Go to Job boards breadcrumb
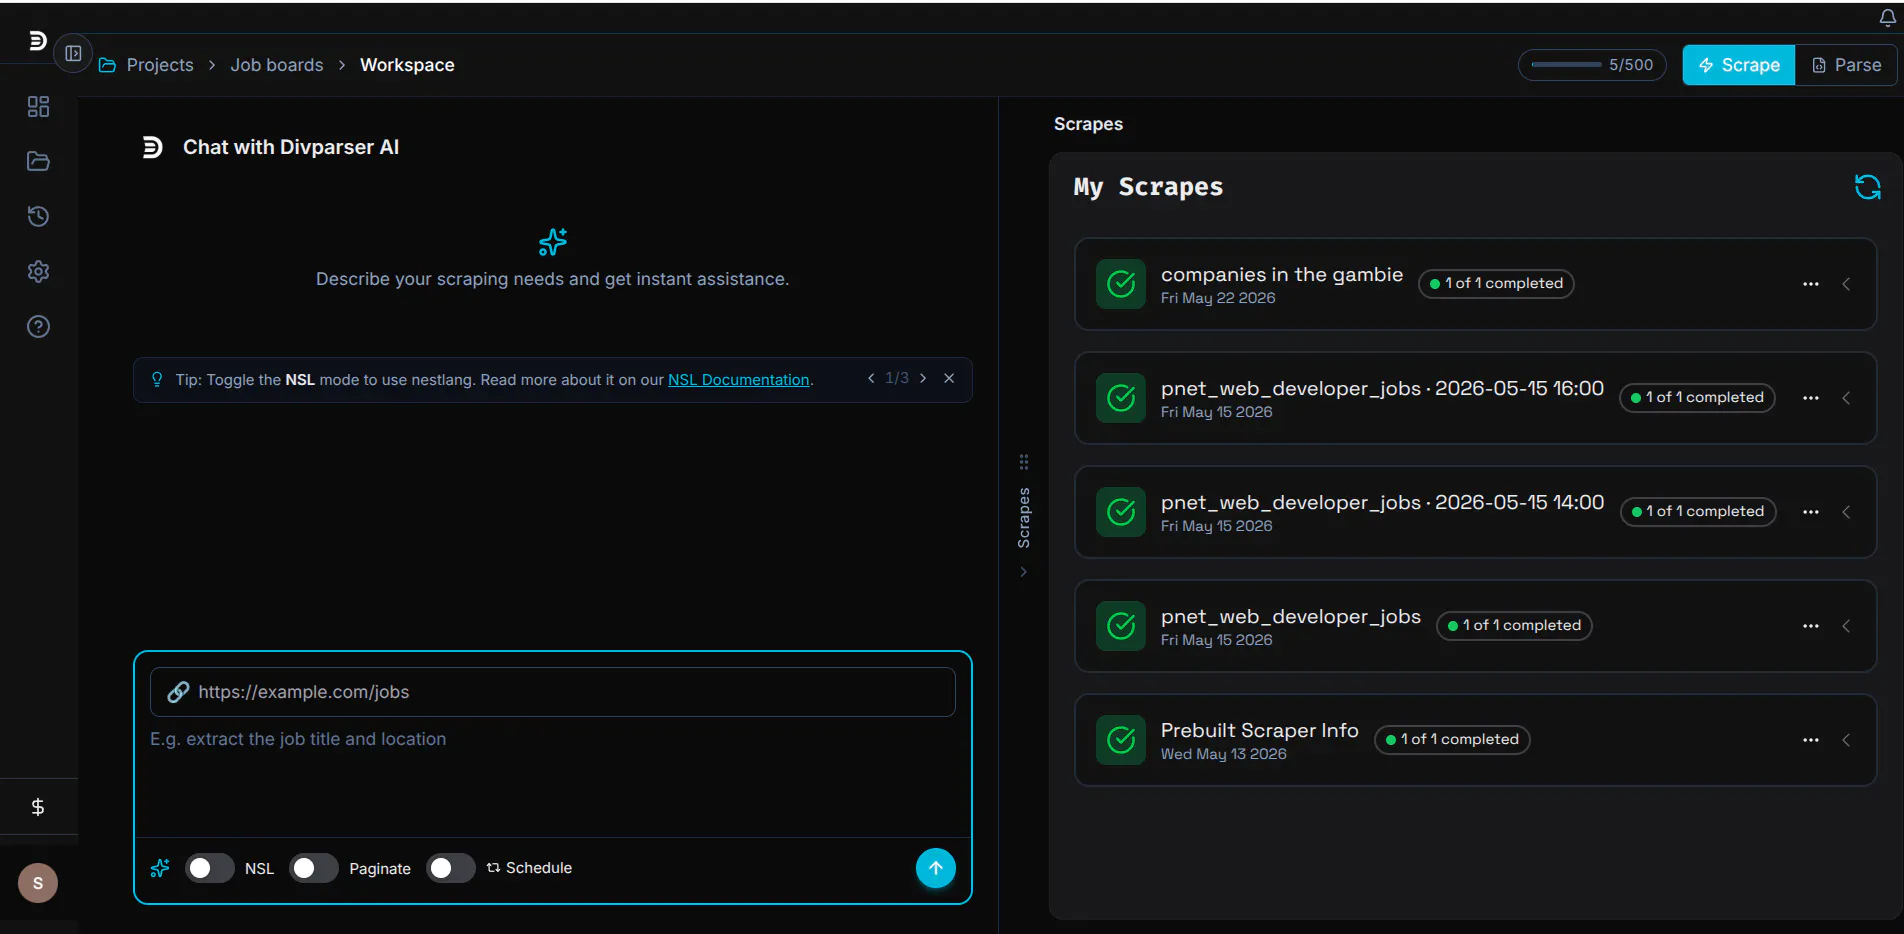This screenshot has height=934, width=1904. tap(277, 65)
